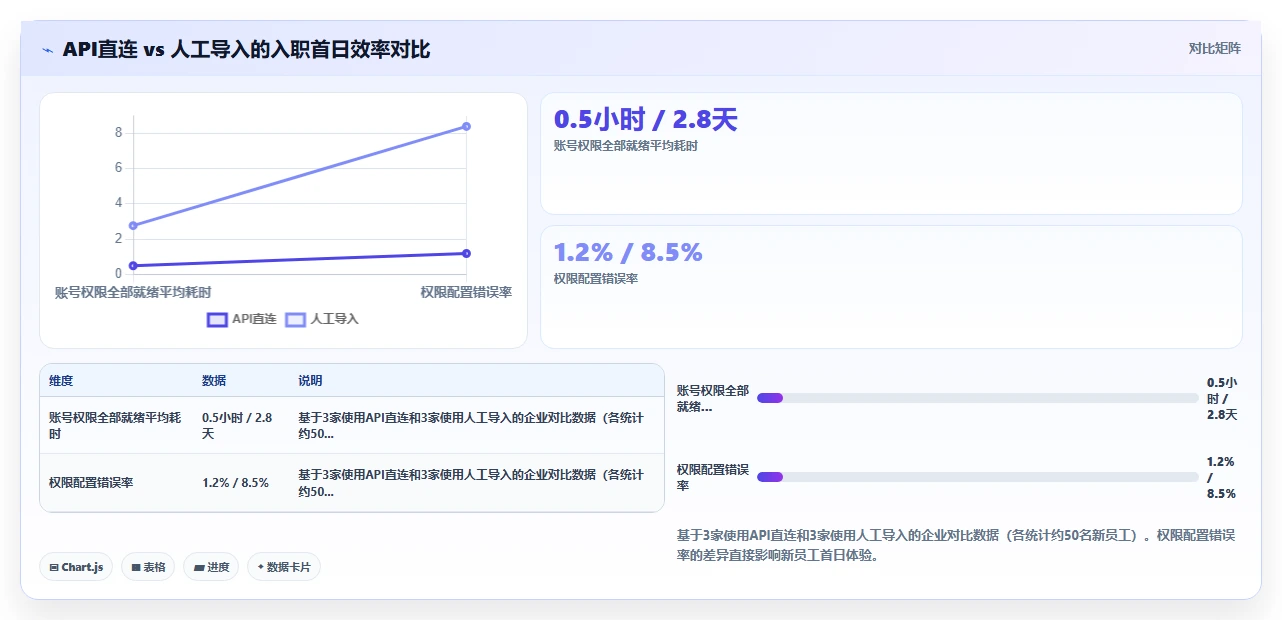1282x620 pixels.
Task: Click the card caption 账号权限全部就绪平均耗时
Action: pyautogui.click(x=625, y=146)
